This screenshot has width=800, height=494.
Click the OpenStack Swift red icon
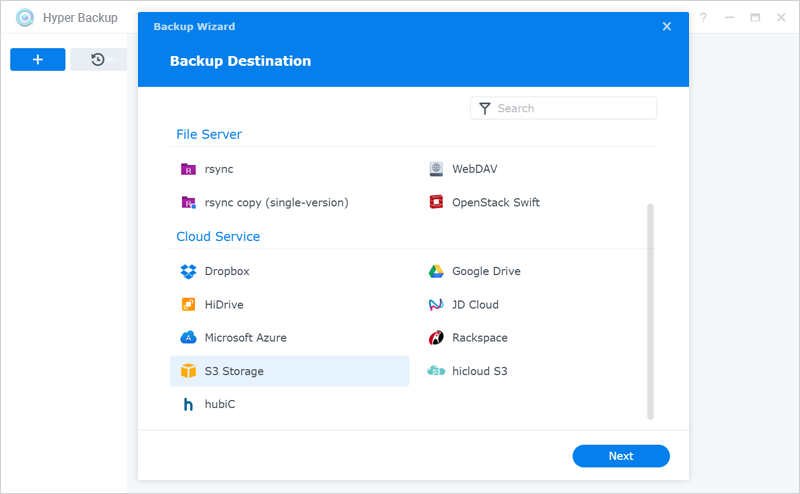(x=436, y=202)
